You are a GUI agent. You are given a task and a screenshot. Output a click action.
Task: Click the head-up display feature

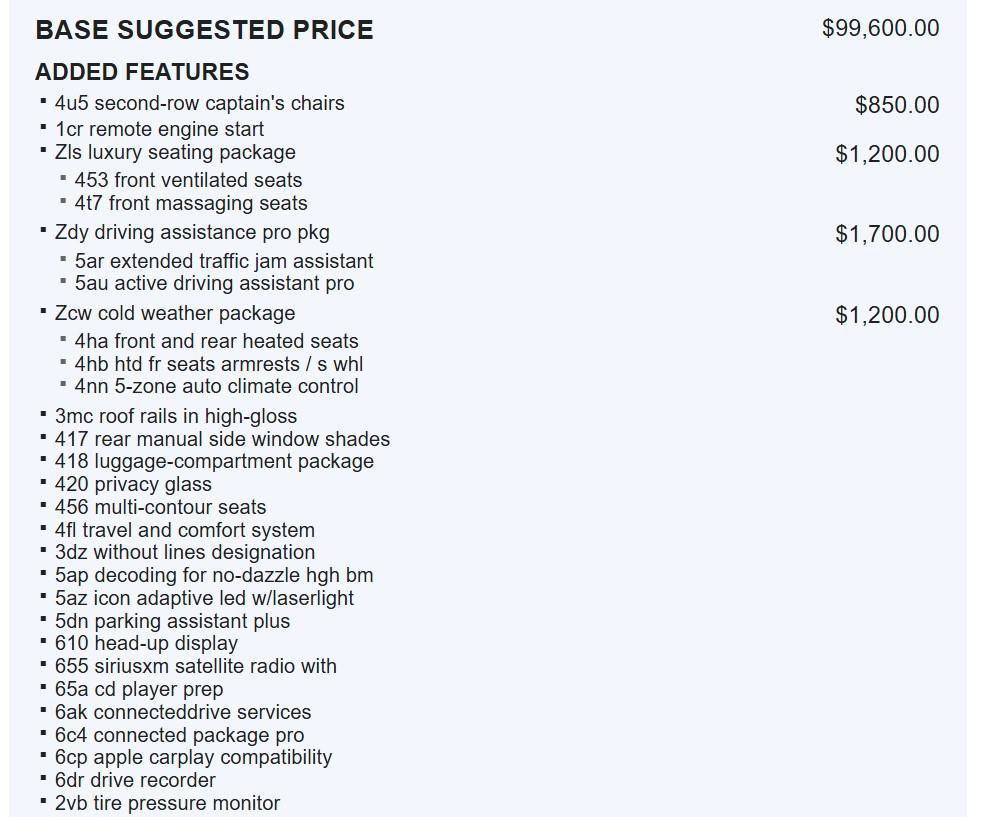(146, 643)
